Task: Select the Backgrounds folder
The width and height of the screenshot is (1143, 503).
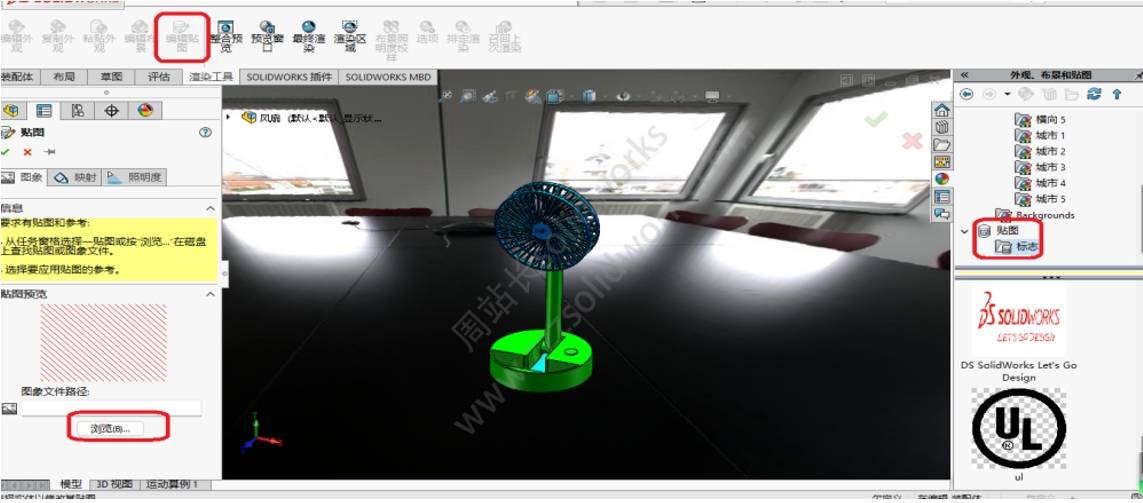Action: click(1035, 215)
